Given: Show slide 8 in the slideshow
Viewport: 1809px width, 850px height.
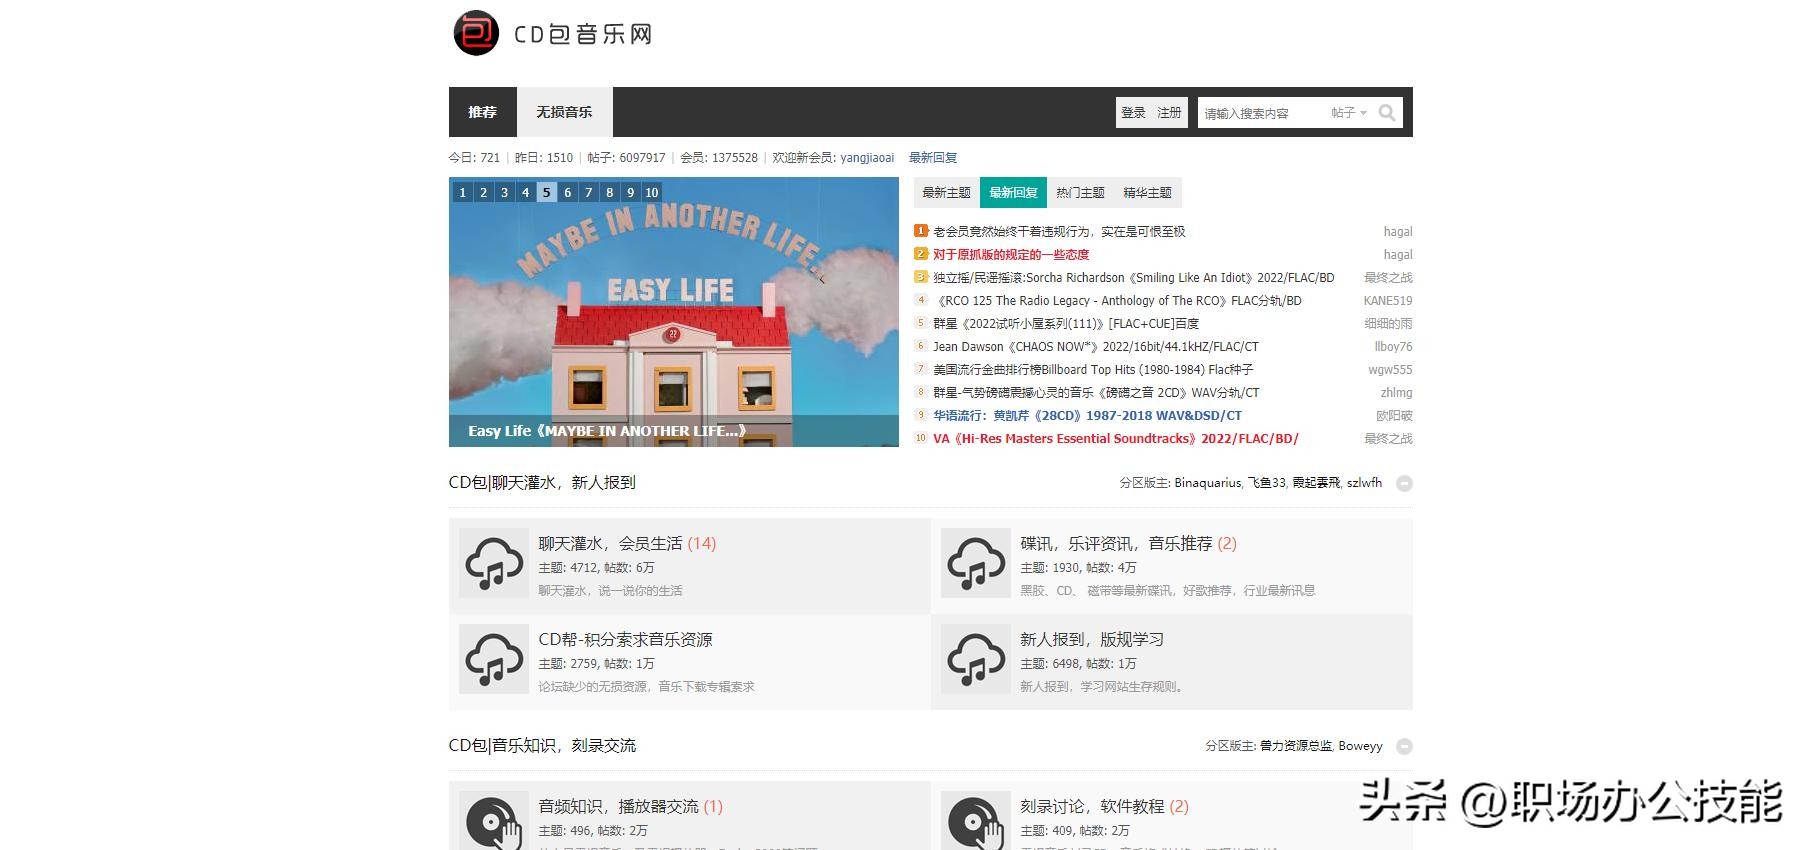Looking at the screenshot, I should 609,193.
